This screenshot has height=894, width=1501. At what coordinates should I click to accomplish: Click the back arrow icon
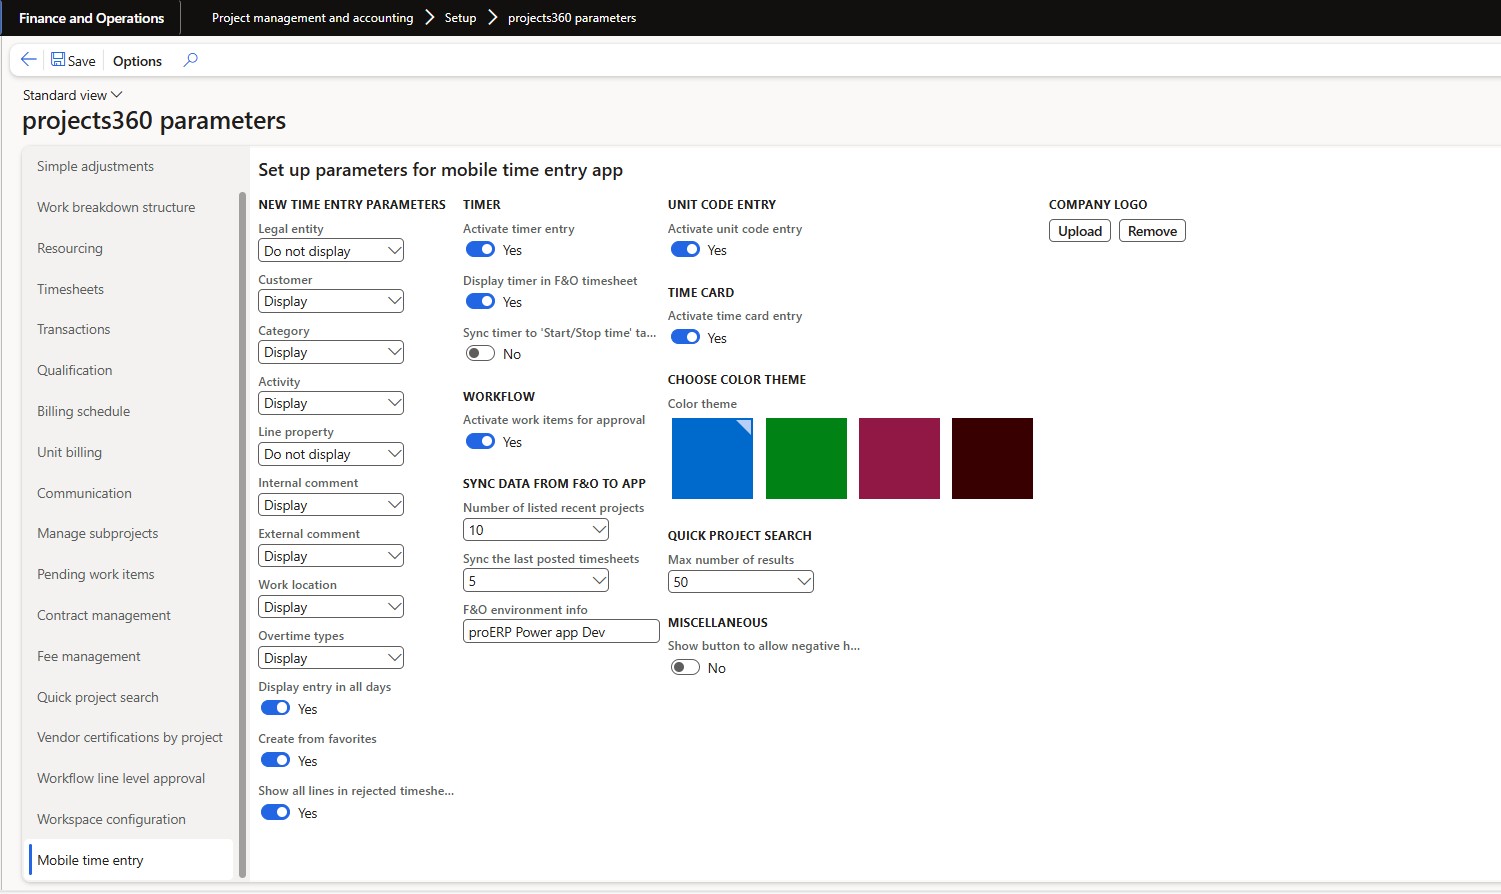29,60
